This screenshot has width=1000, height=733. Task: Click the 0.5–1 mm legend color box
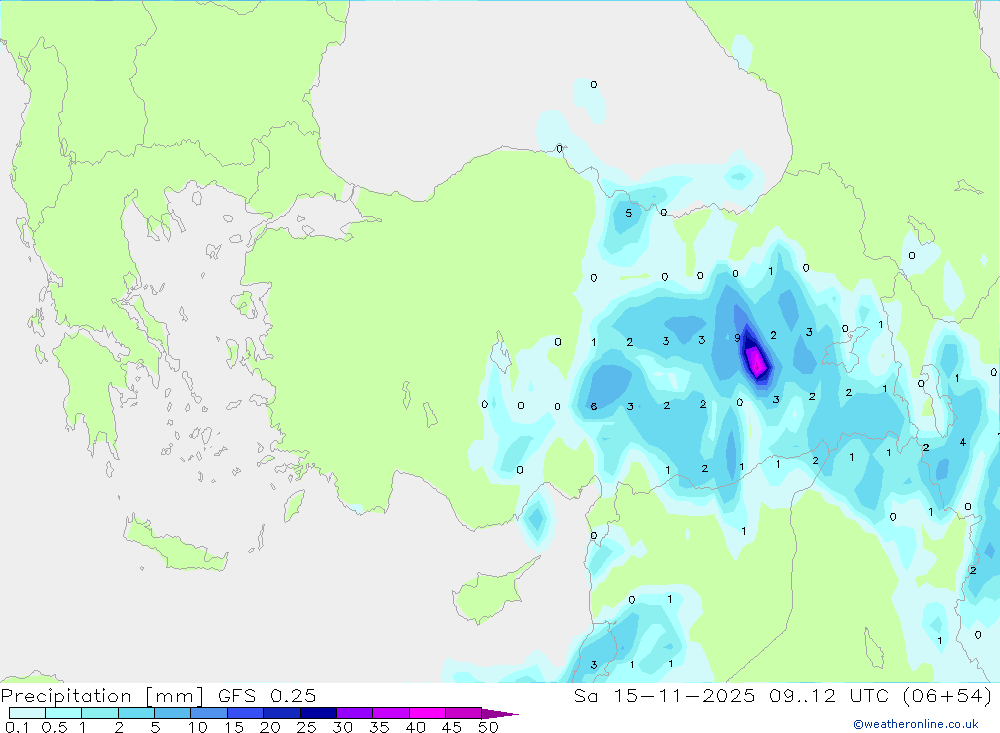click(x=63, y=713)
